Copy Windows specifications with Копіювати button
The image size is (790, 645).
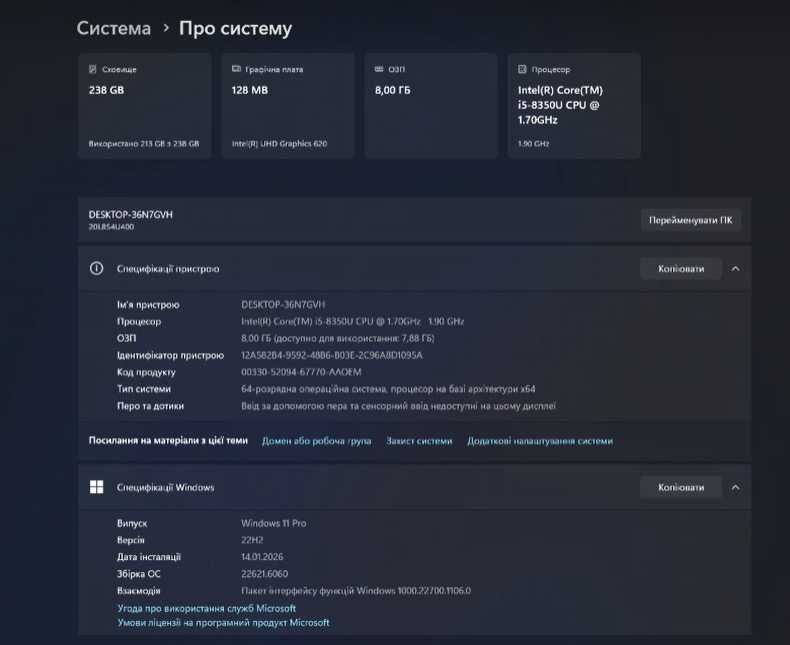click(x=681, y=487)
